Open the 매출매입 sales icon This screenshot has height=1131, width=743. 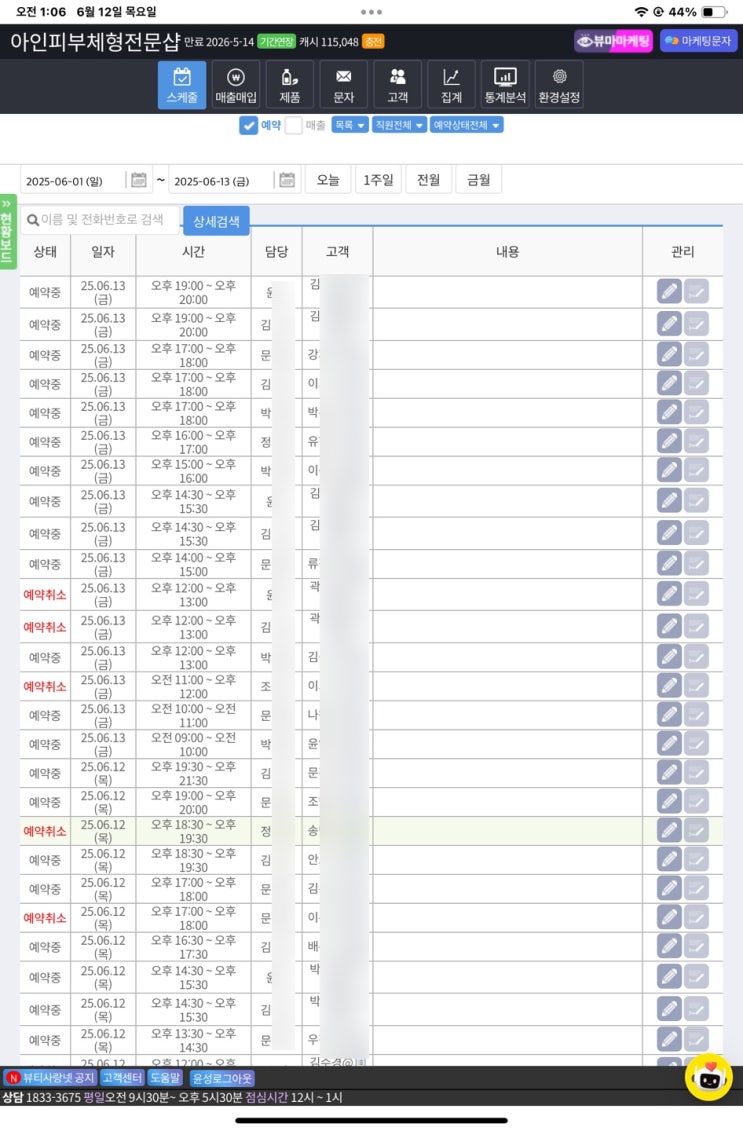(236, 84)
